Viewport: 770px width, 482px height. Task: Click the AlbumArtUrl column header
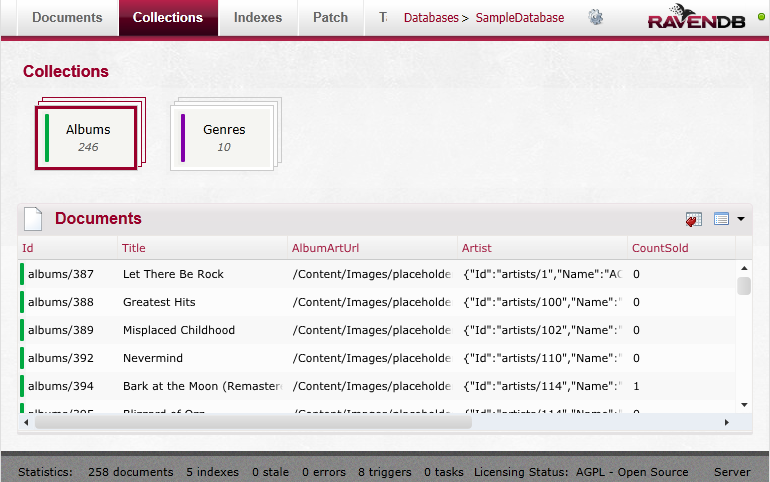325,248
